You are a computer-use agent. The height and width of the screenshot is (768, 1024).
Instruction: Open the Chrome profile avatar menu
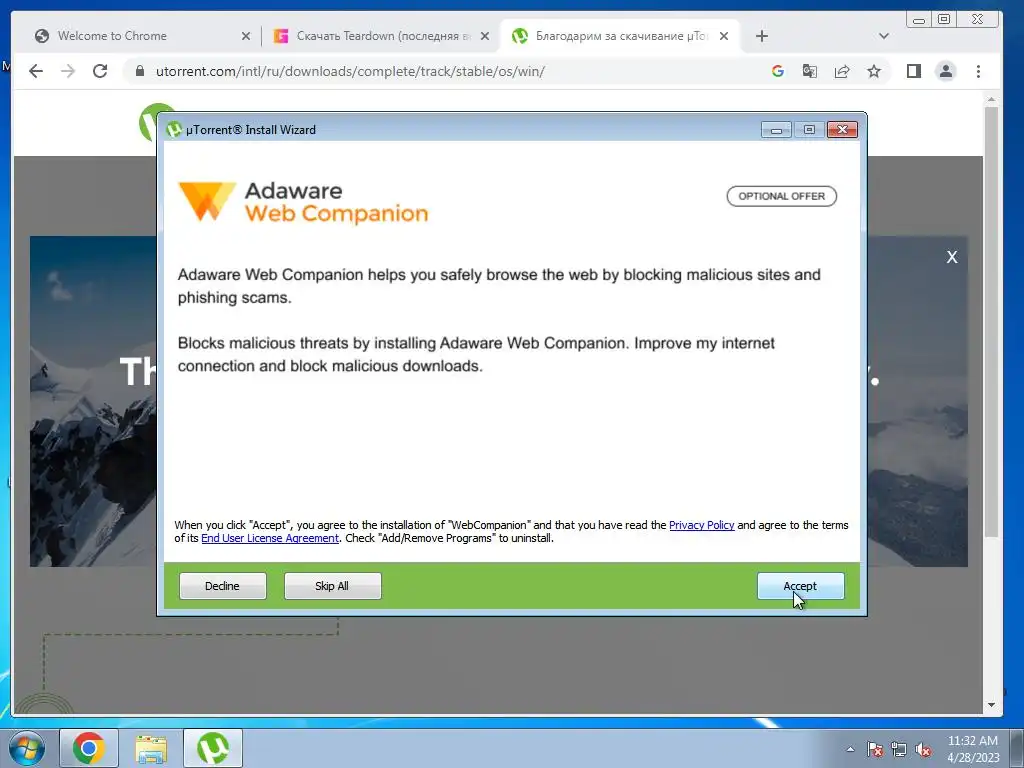point(946,71)
